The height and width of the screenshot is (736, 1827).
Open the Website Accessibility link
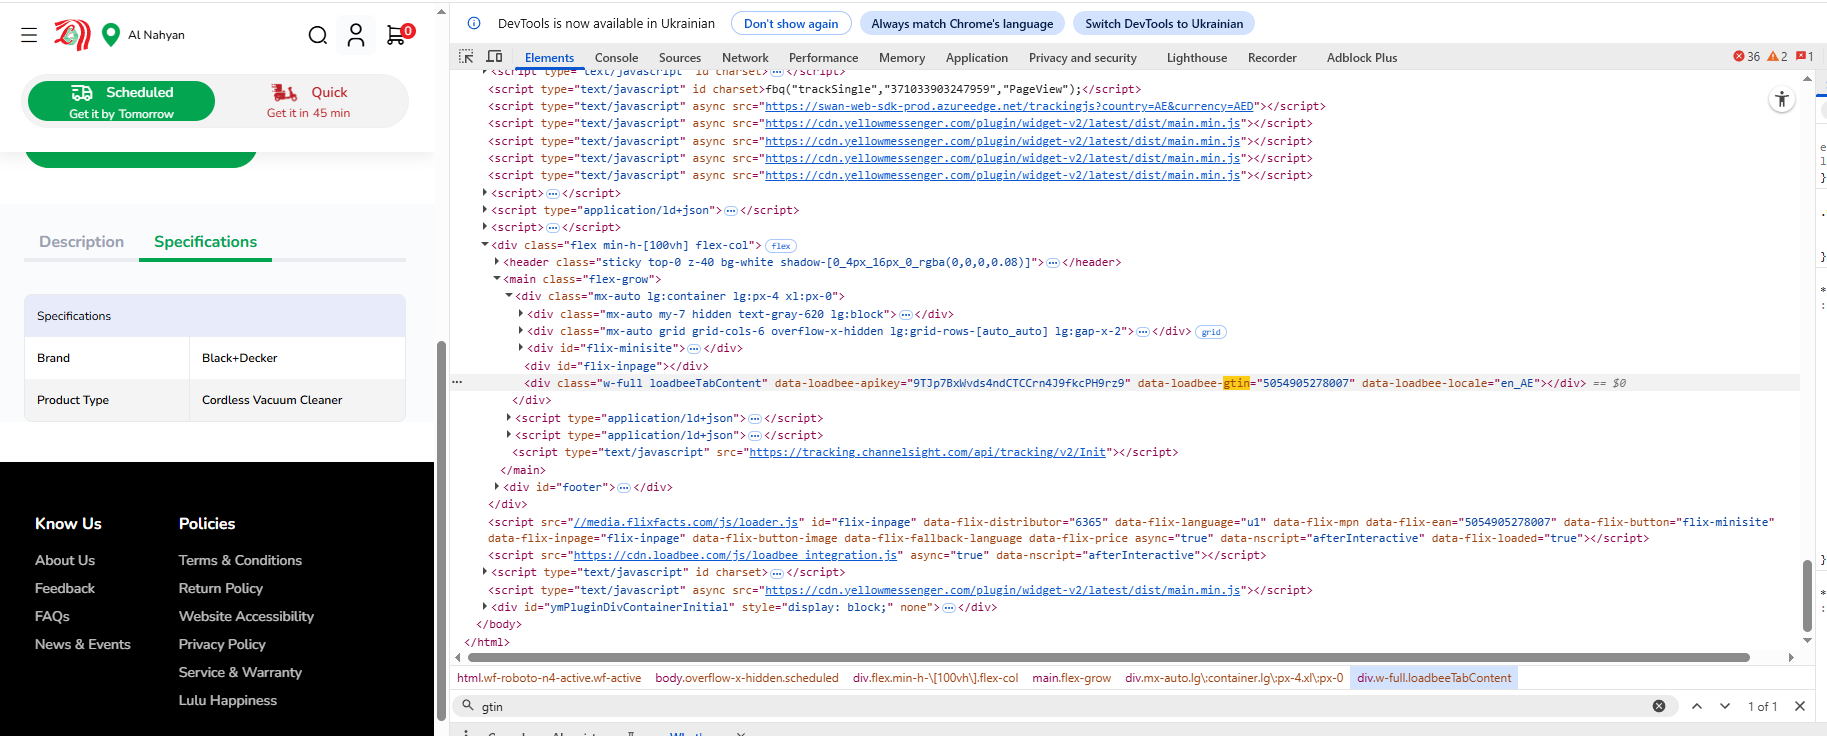point(246,616)
